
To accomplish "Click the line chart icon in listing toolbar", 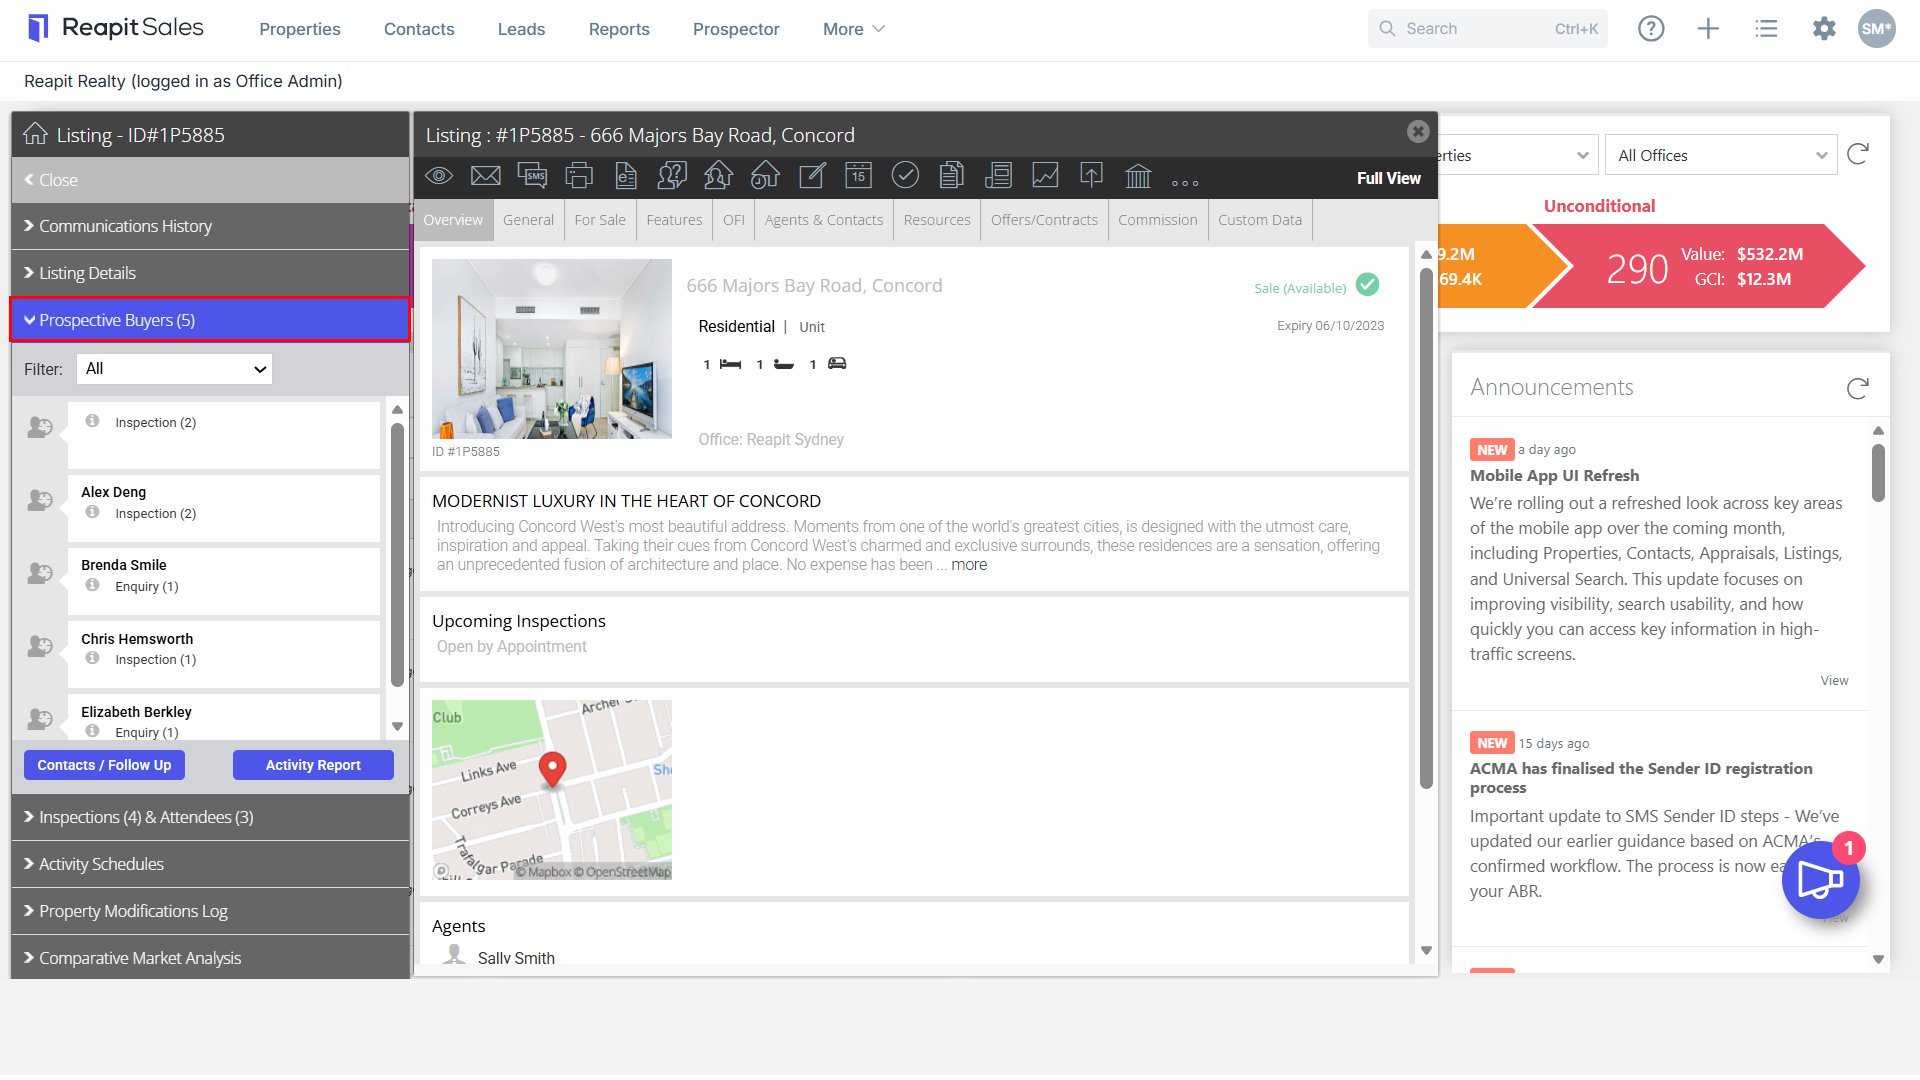I will pos(1045,176).
